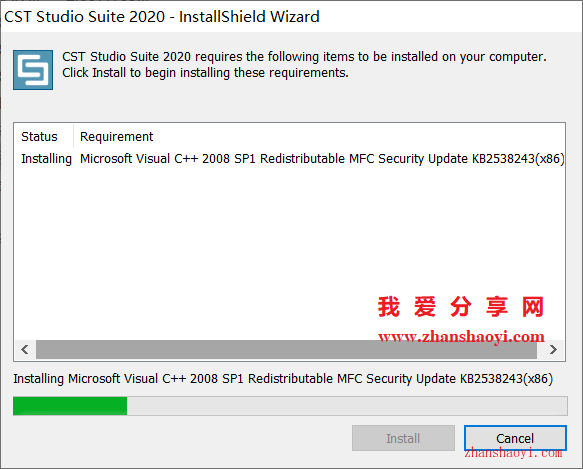Screen dimensions: 583x469
Task: Click the right scroll arrow in the requirements list
Action: click(x=553, y=350)
